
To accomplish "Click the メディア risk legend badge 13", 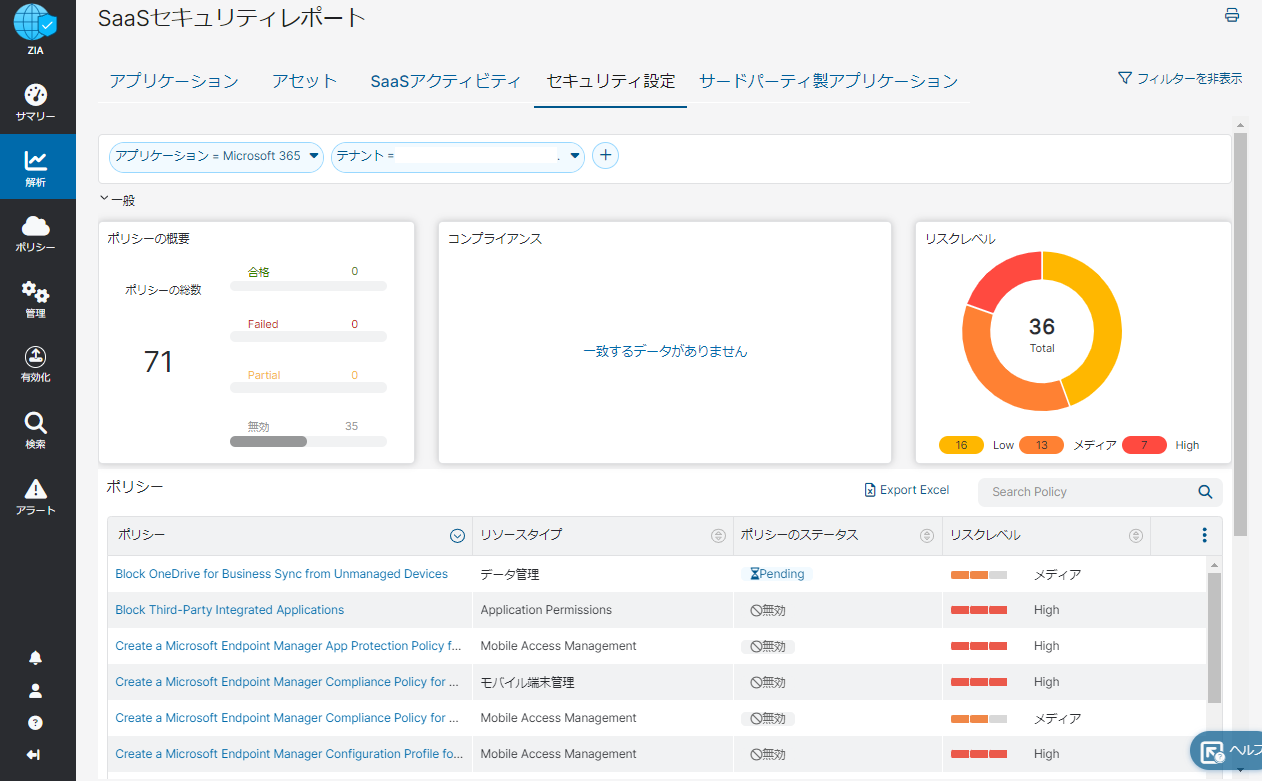I will (x=1042, y=445).
